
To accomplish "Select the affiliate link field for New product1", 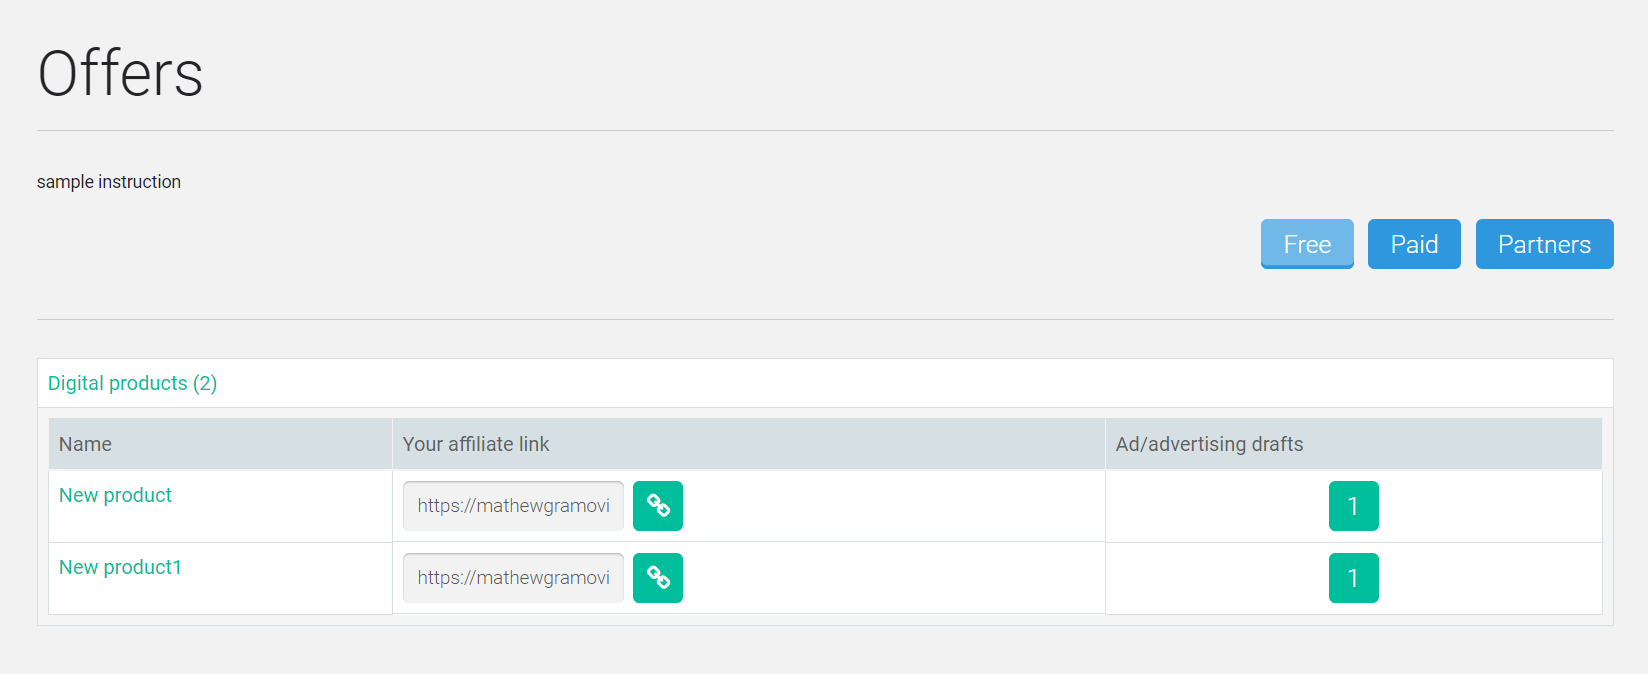I will click(x=513, y=578).
